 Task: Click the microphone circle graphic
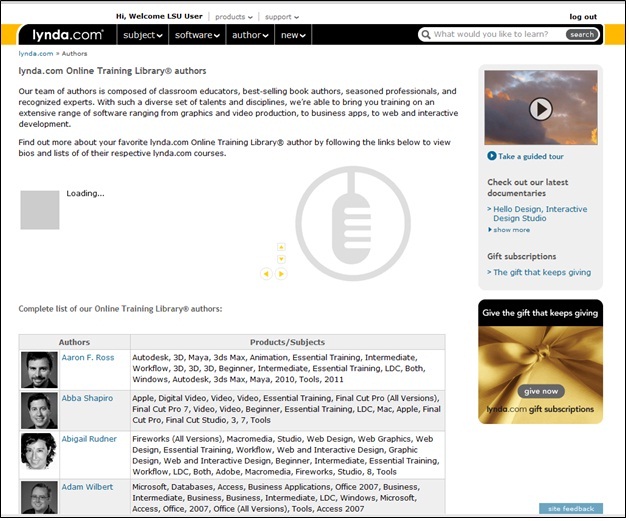tap(353, 223)
